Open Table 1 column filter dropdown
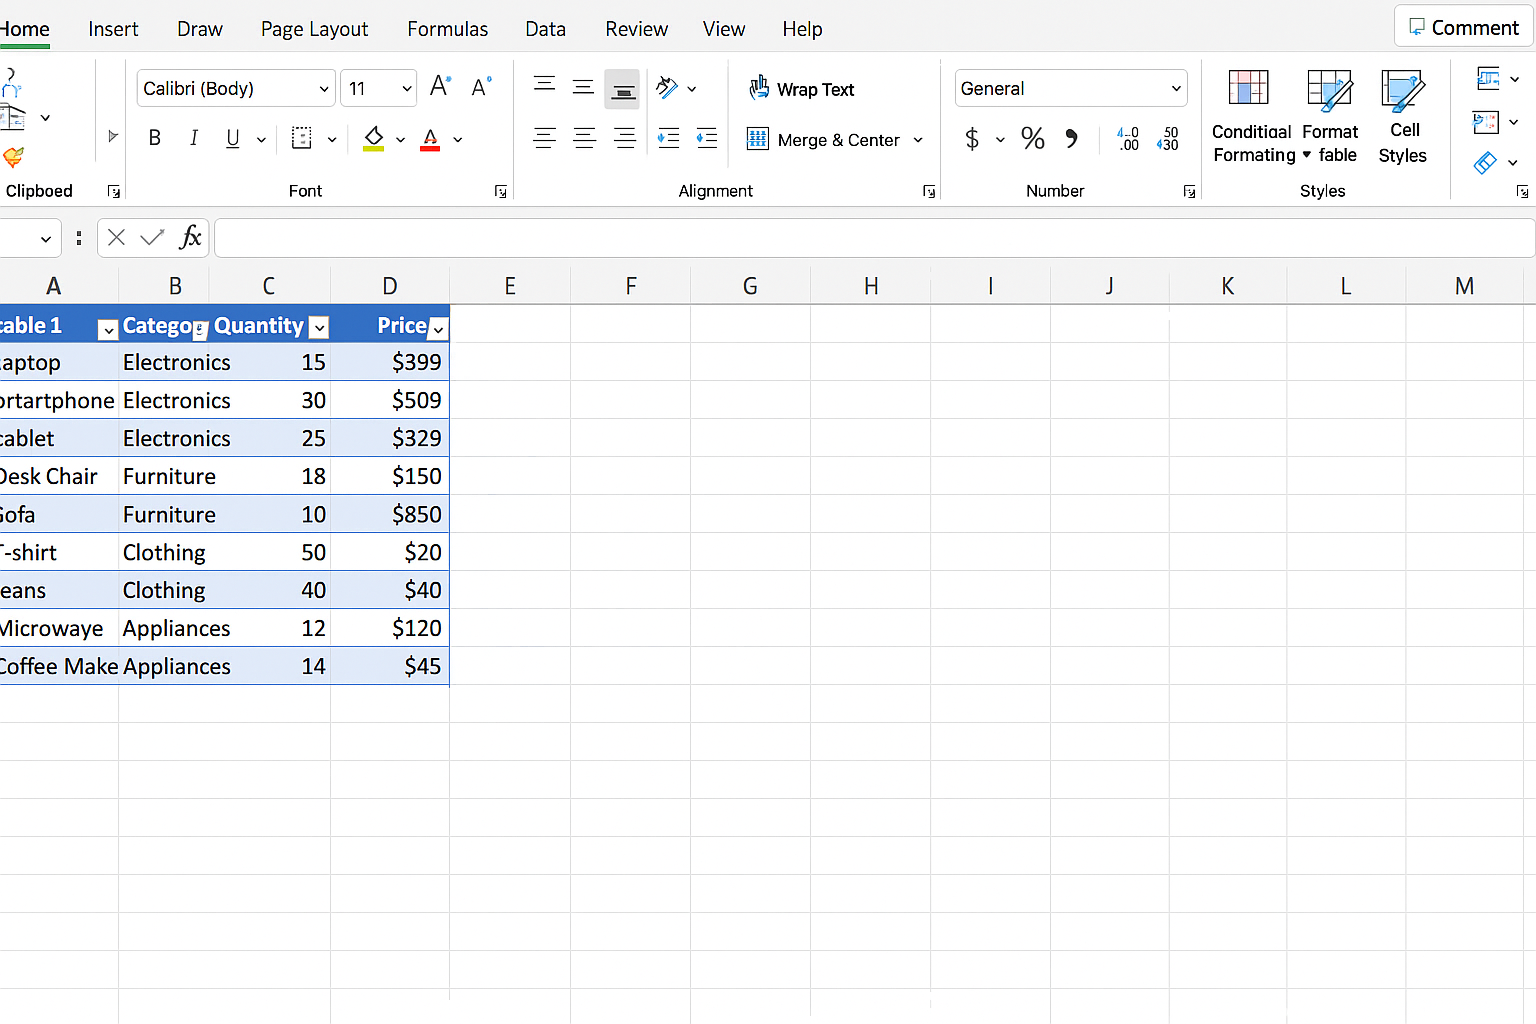The image size is (1536, 1024). point(108,329)
